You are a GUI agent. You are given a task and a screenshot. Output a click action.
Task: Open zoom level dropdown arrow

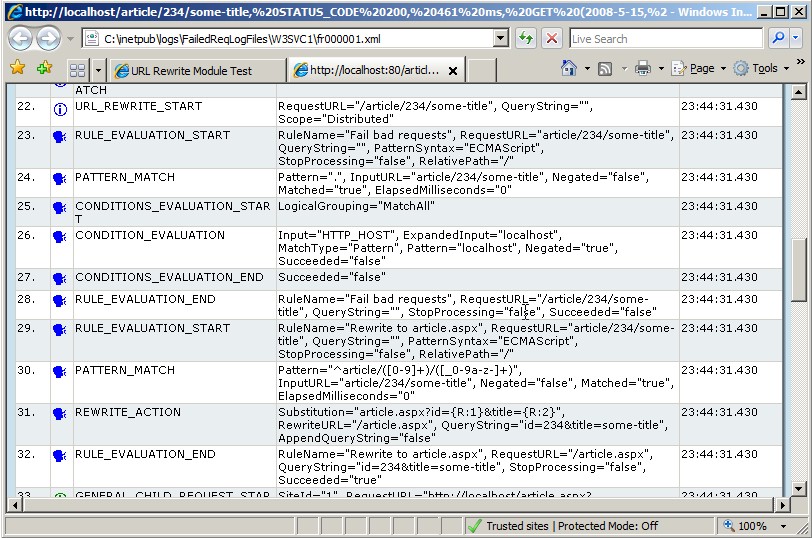(783, 527)
